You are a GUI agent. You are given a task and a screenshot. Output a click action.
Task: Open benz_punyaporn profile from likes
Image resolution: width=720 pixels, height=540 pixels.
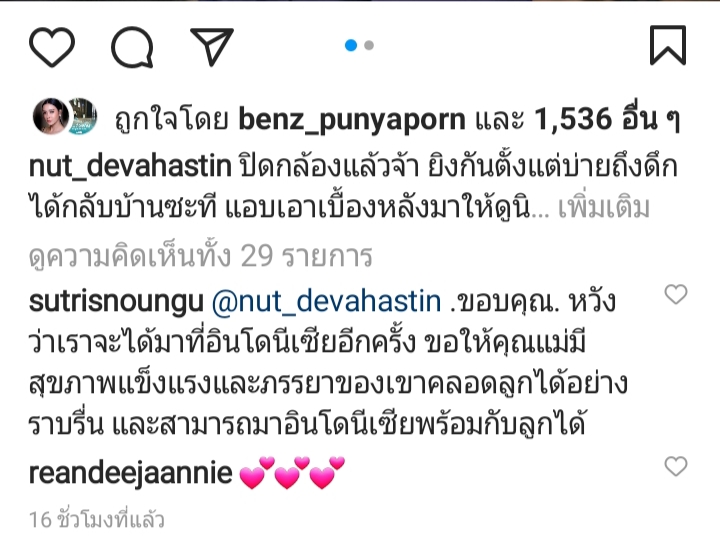352,119
